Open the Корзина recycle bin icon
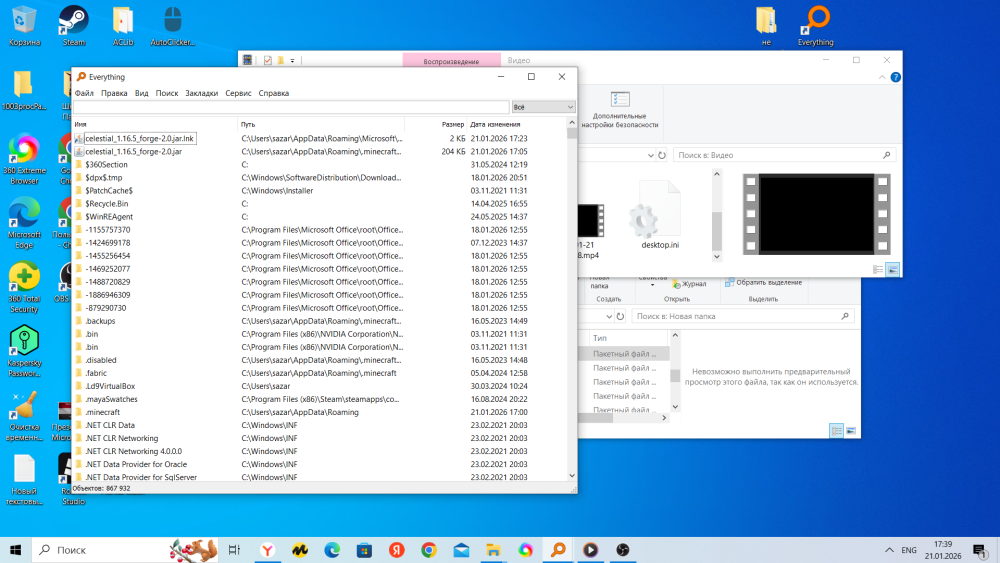Screen dimensions: 1000x563 point(24,26)
